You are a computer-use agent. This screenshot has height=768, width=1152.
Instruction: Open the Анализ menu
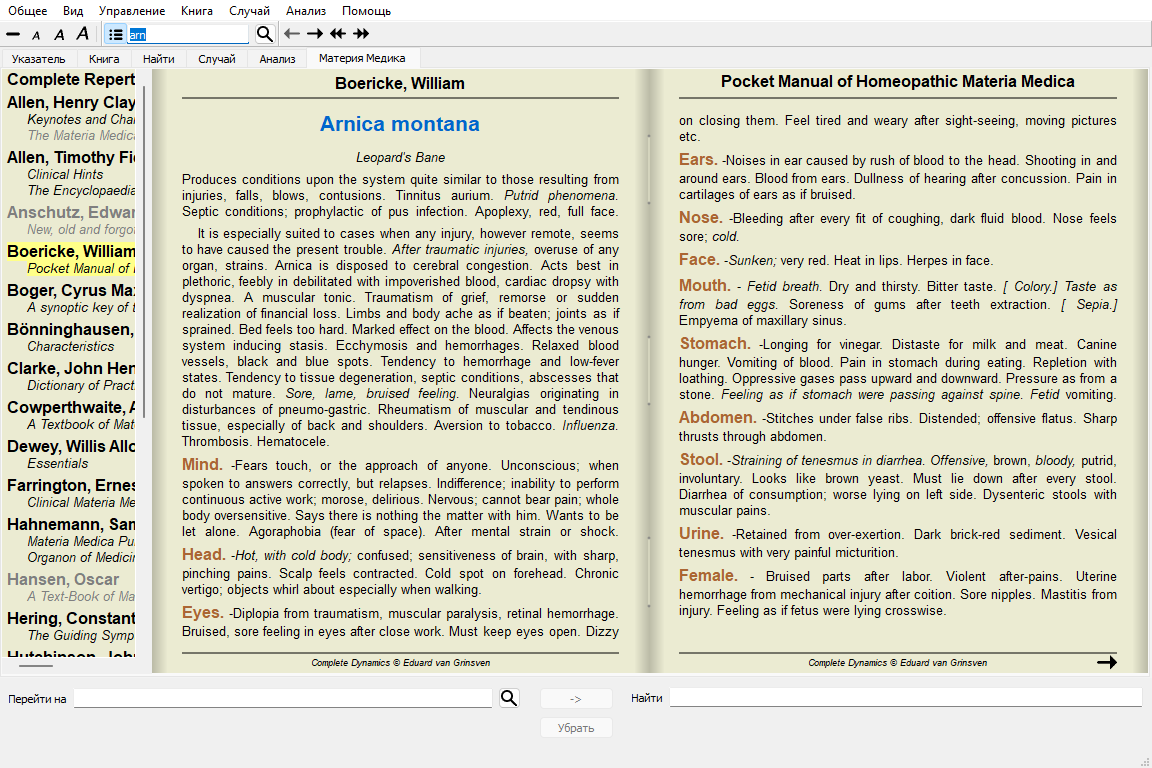305,11
